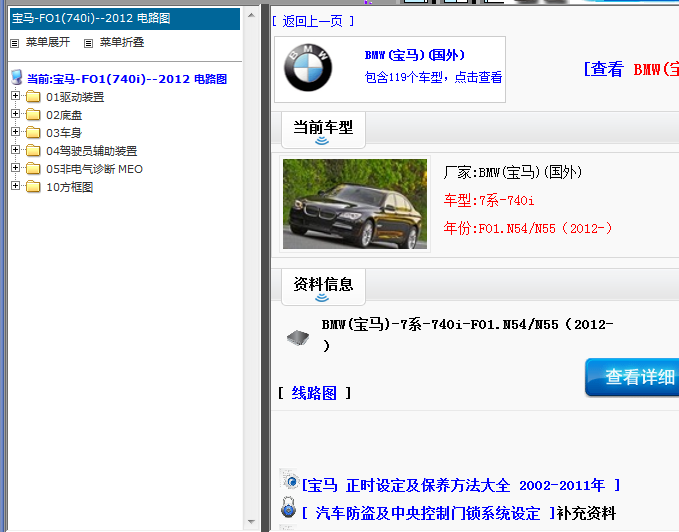Select the 04驾驶员辅助装置 label

pyautogui.click(x=92, y=151)
